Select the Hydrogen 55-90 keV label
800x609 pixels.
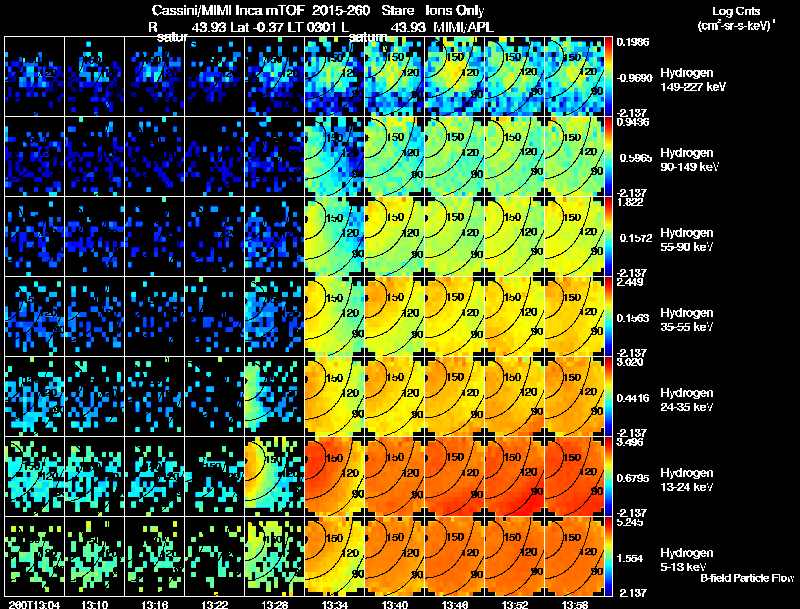(687, 240)
